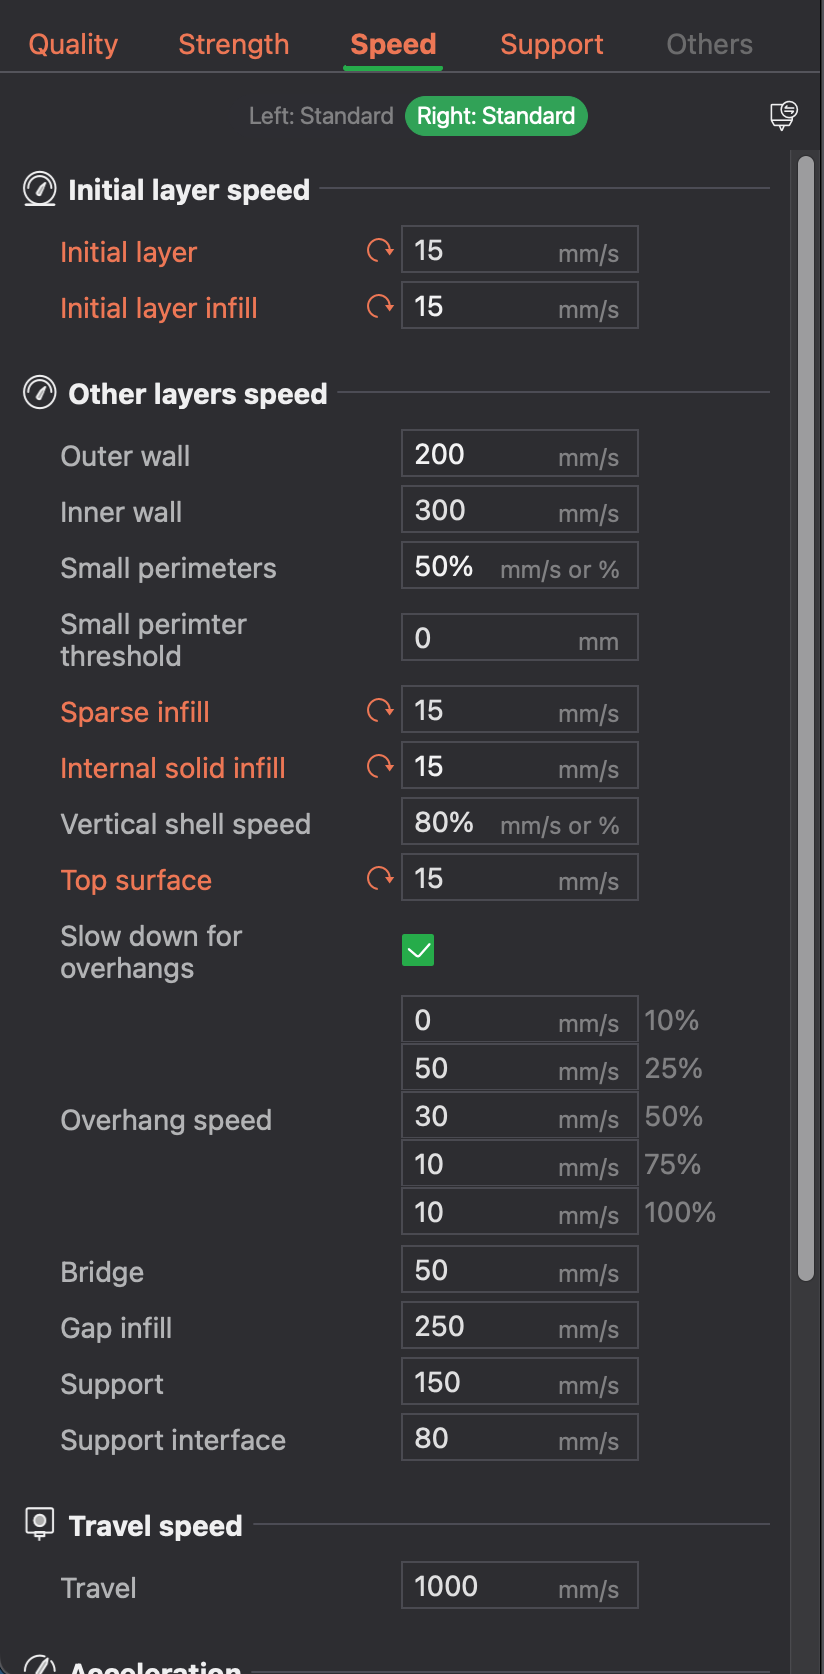Open the Quality tab
The height and width of the screenshot is (1674, 824).
point(73,44)
